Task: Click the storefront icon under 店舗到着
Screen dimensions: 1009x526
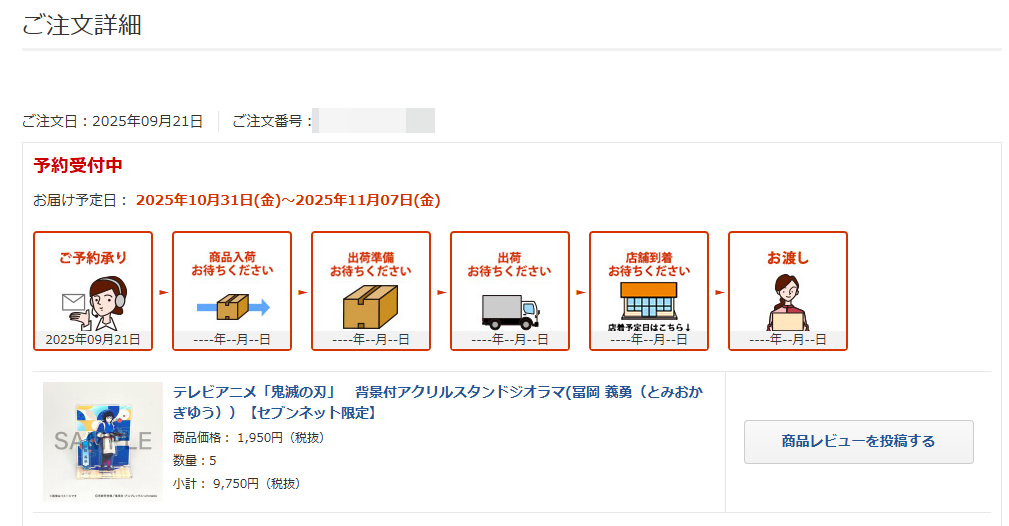Action: click(648, 300)
